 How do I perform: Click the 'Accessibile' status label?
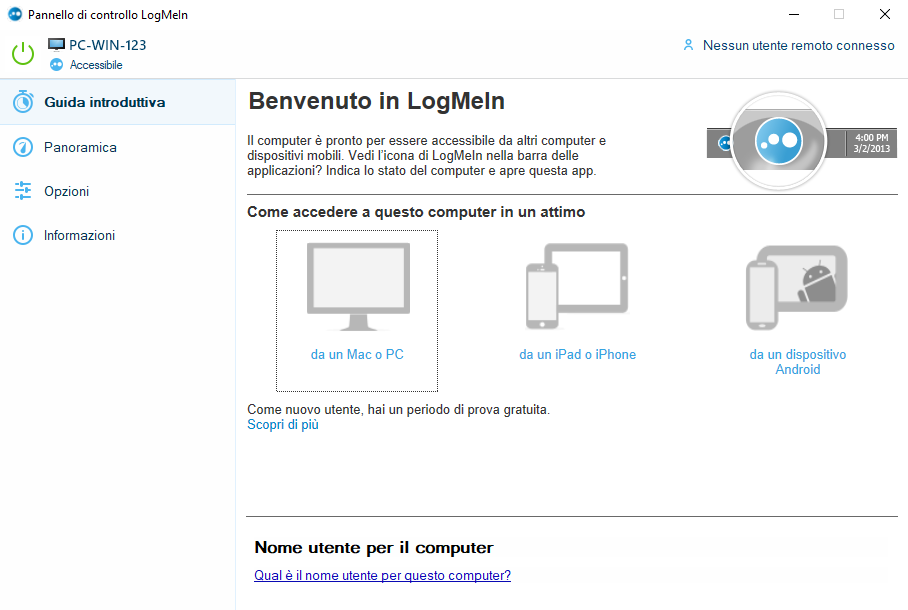(96, 65)
